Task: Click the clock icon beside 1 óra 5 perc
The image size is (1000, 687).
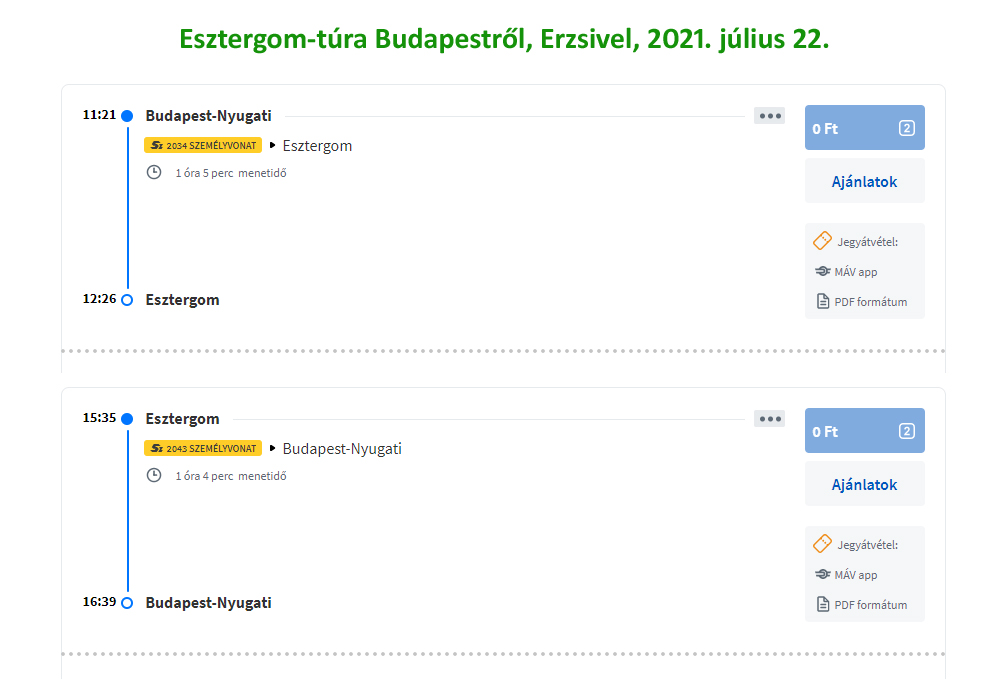Action: pos(154,172)
